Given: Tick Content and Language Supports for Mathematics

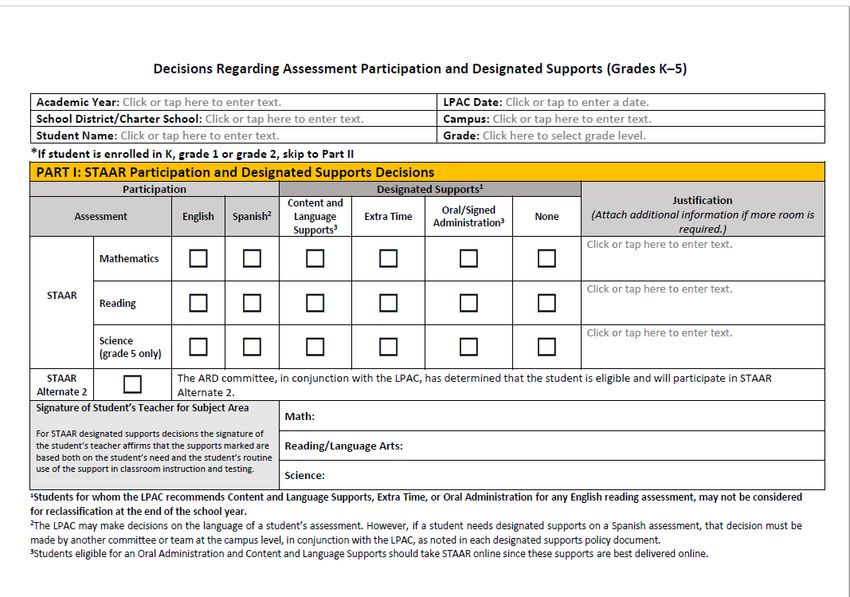Looking at the screenshot, I should (x=315, y=258).
